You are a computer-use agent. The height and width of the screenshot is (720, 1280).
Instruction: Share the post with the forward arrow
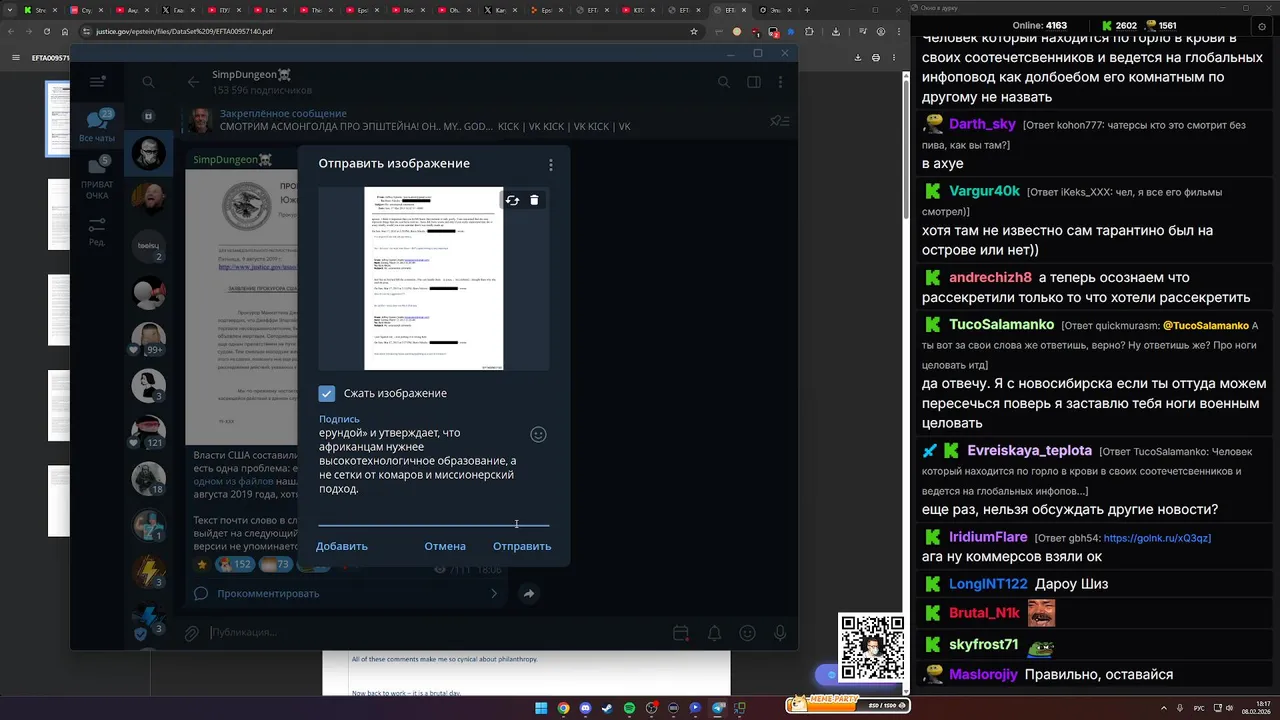[x=528, y=593]
